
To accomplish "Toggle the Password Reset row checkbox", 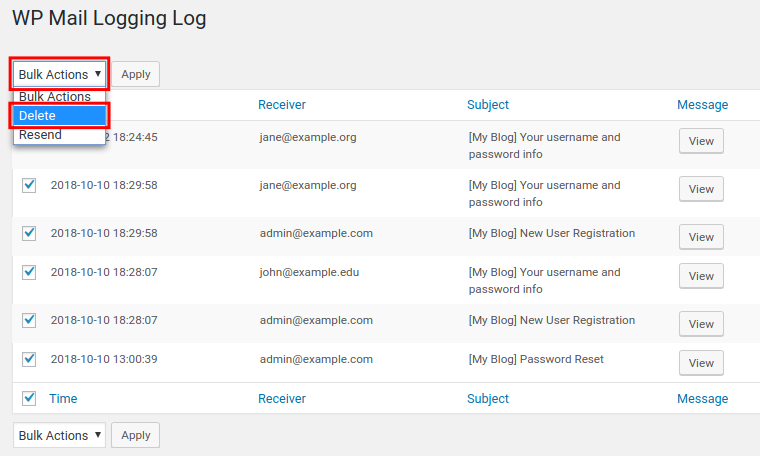I will pyautogui.click(x=29, y=359).
